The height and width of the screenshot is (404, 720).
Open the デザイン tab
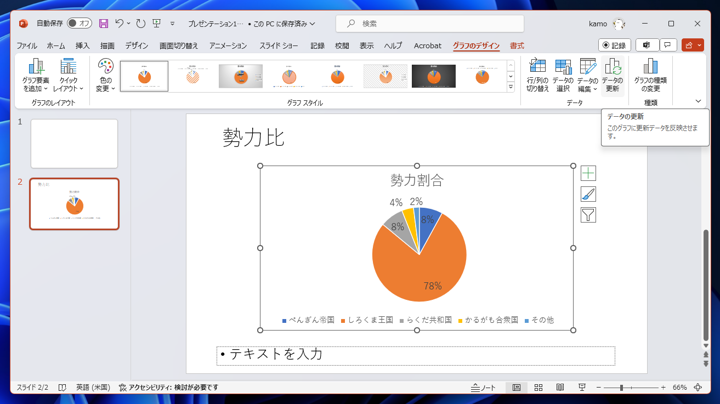click(137, 45)
